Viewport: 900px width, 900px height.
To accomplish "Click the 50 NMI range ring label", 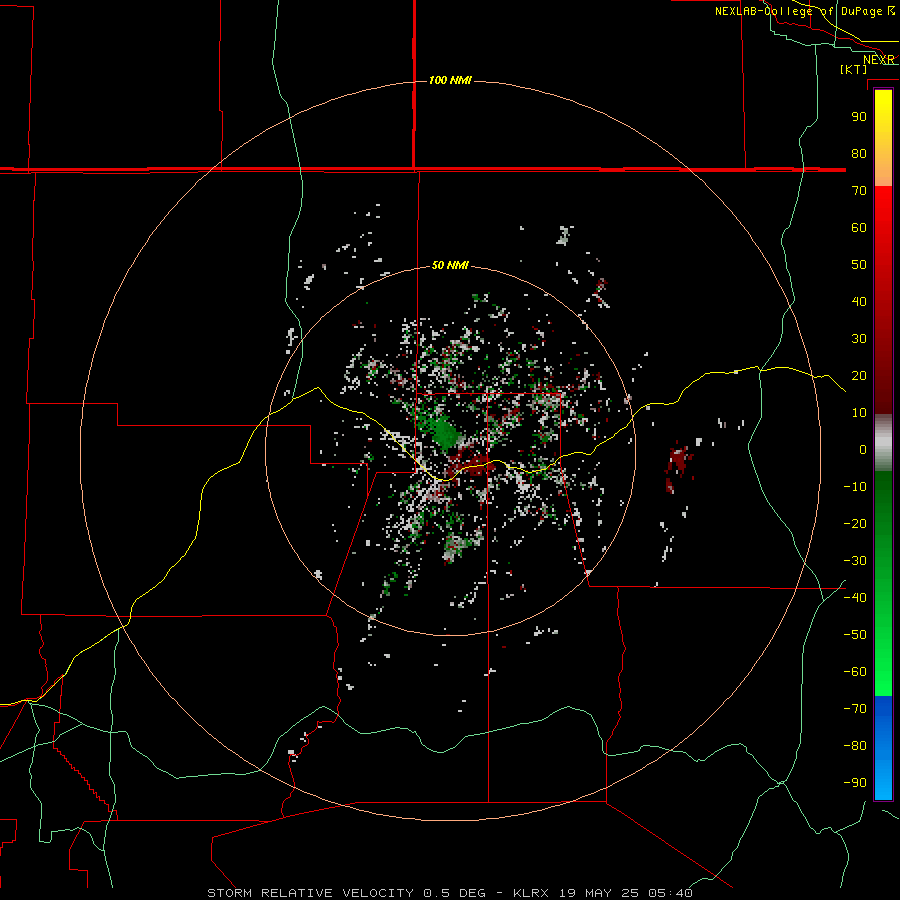I will click(x=450, y=265).
